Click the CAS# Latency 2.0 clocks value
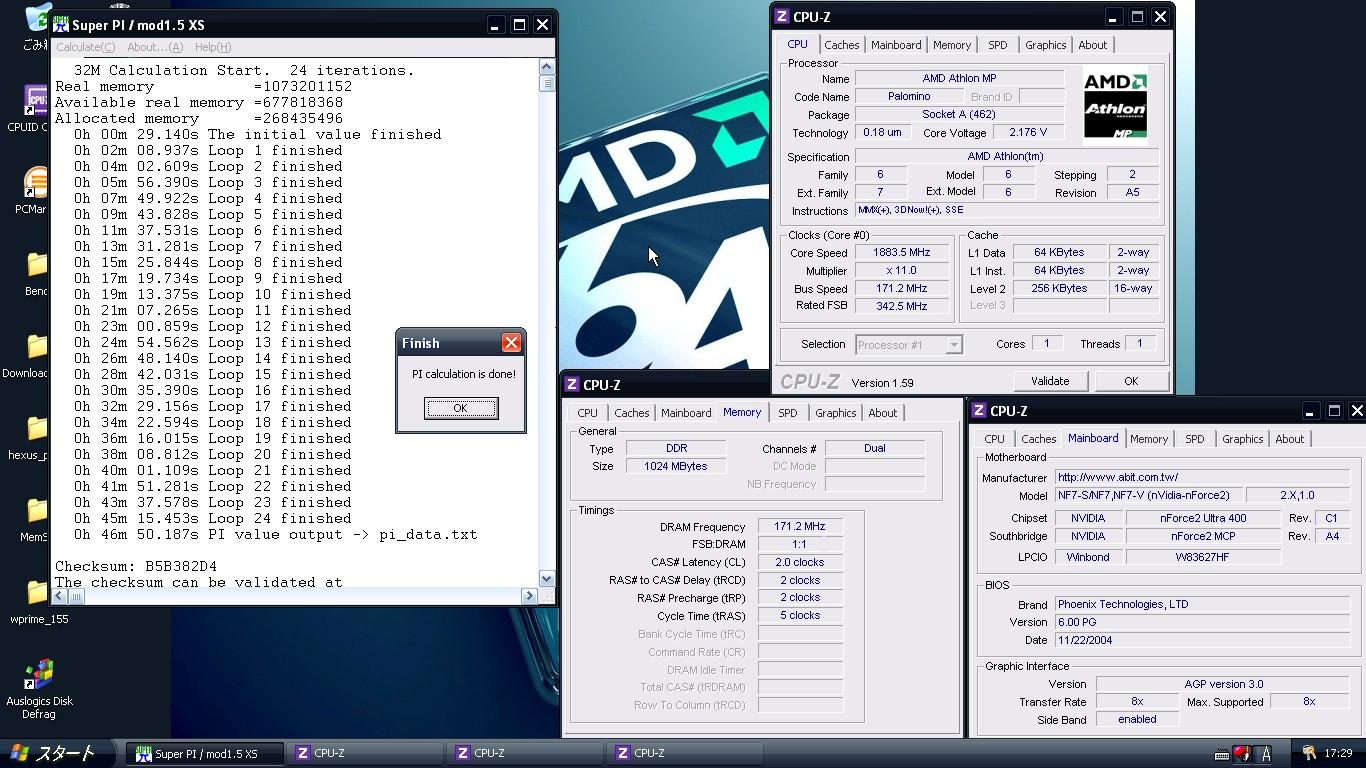The width and height of the screenshot is (1366, 768). (x=799, y=562)
